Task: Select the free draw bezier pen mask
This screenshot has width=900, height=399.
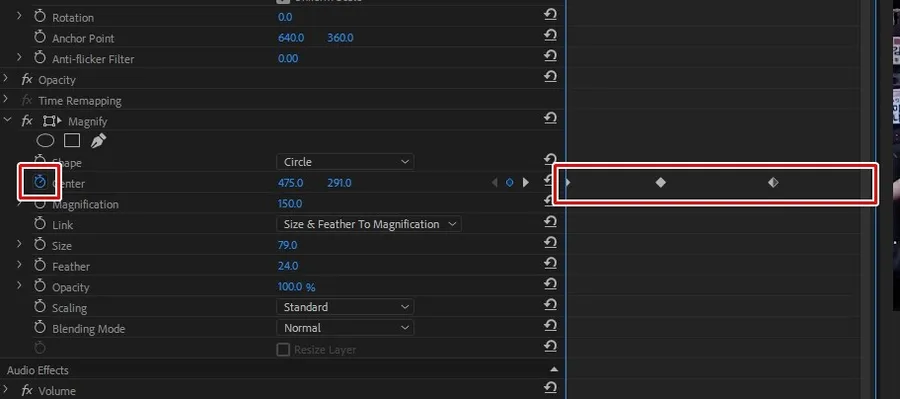Action: 98,141
